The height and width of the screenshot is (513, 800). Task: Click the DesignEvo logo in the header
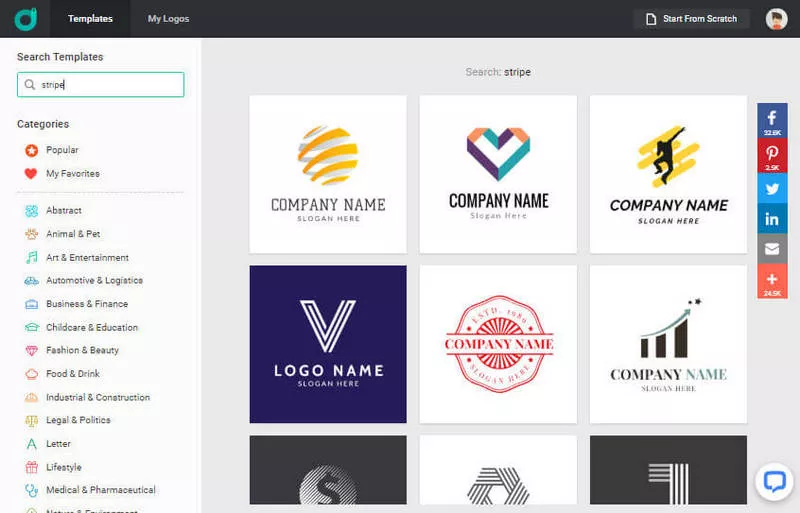click(x=26, y=18)
